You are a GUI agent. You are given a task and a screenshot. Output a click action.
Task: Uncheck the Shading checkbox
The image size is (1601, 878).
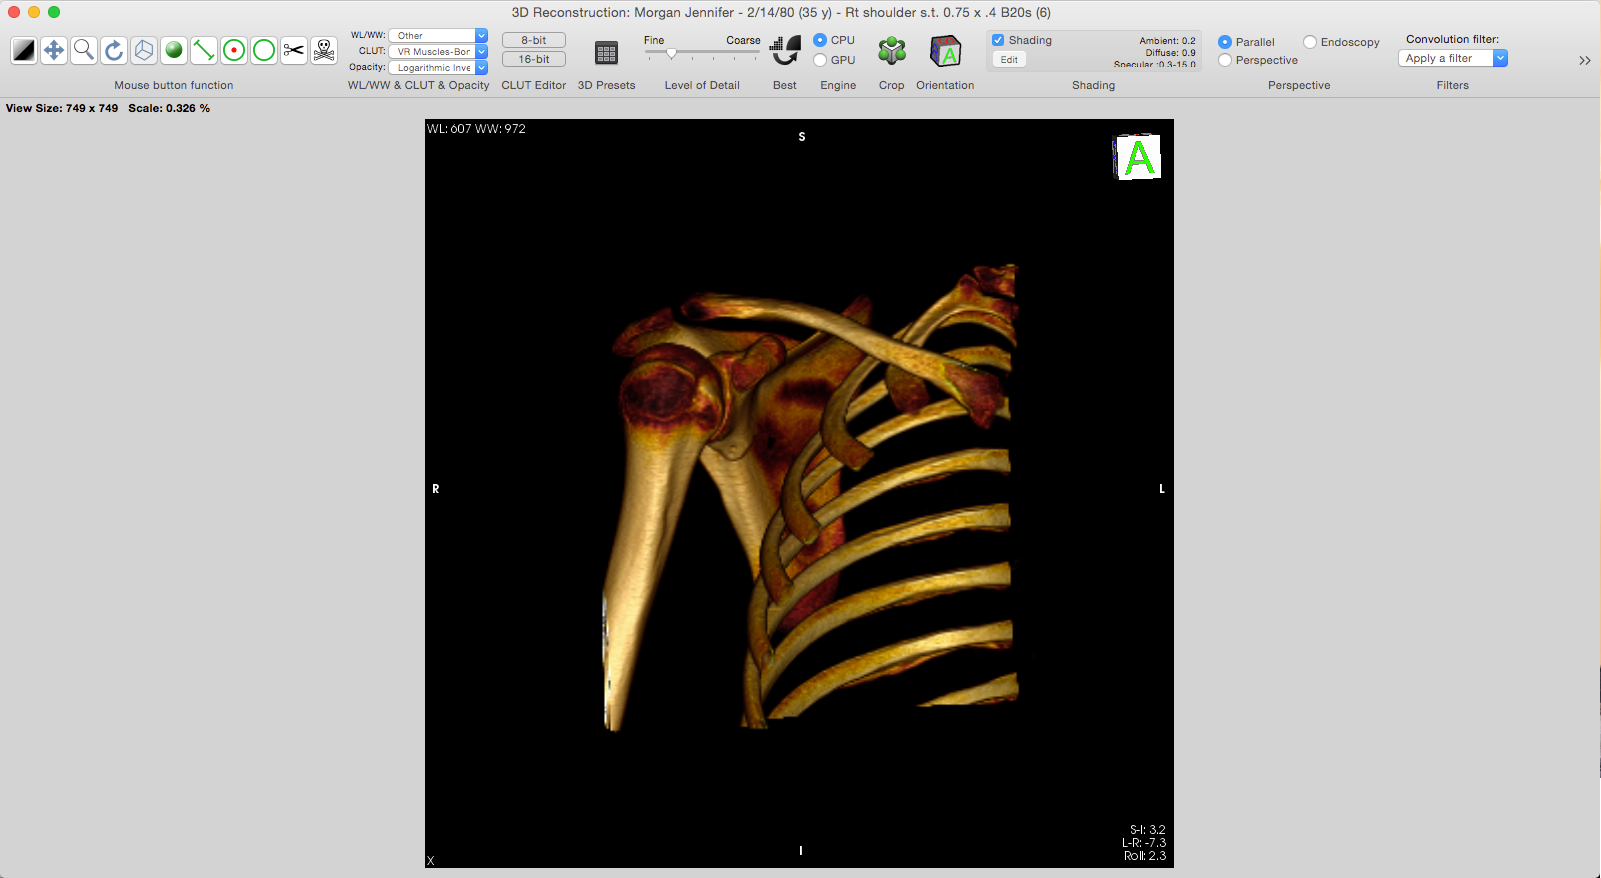click(x=998, y=40)
